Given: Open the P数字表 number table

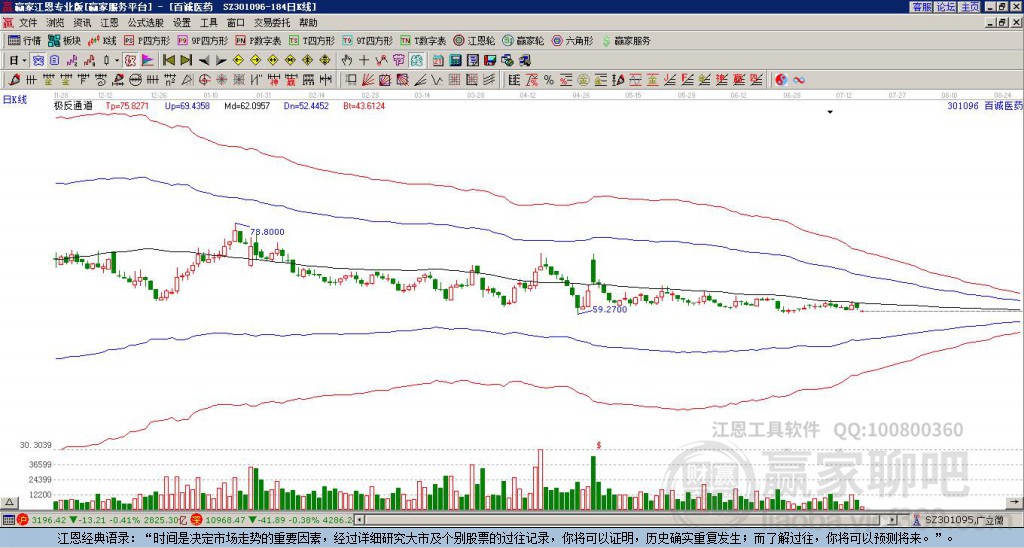Looking at the screenshot, I should tap(258, 40).
